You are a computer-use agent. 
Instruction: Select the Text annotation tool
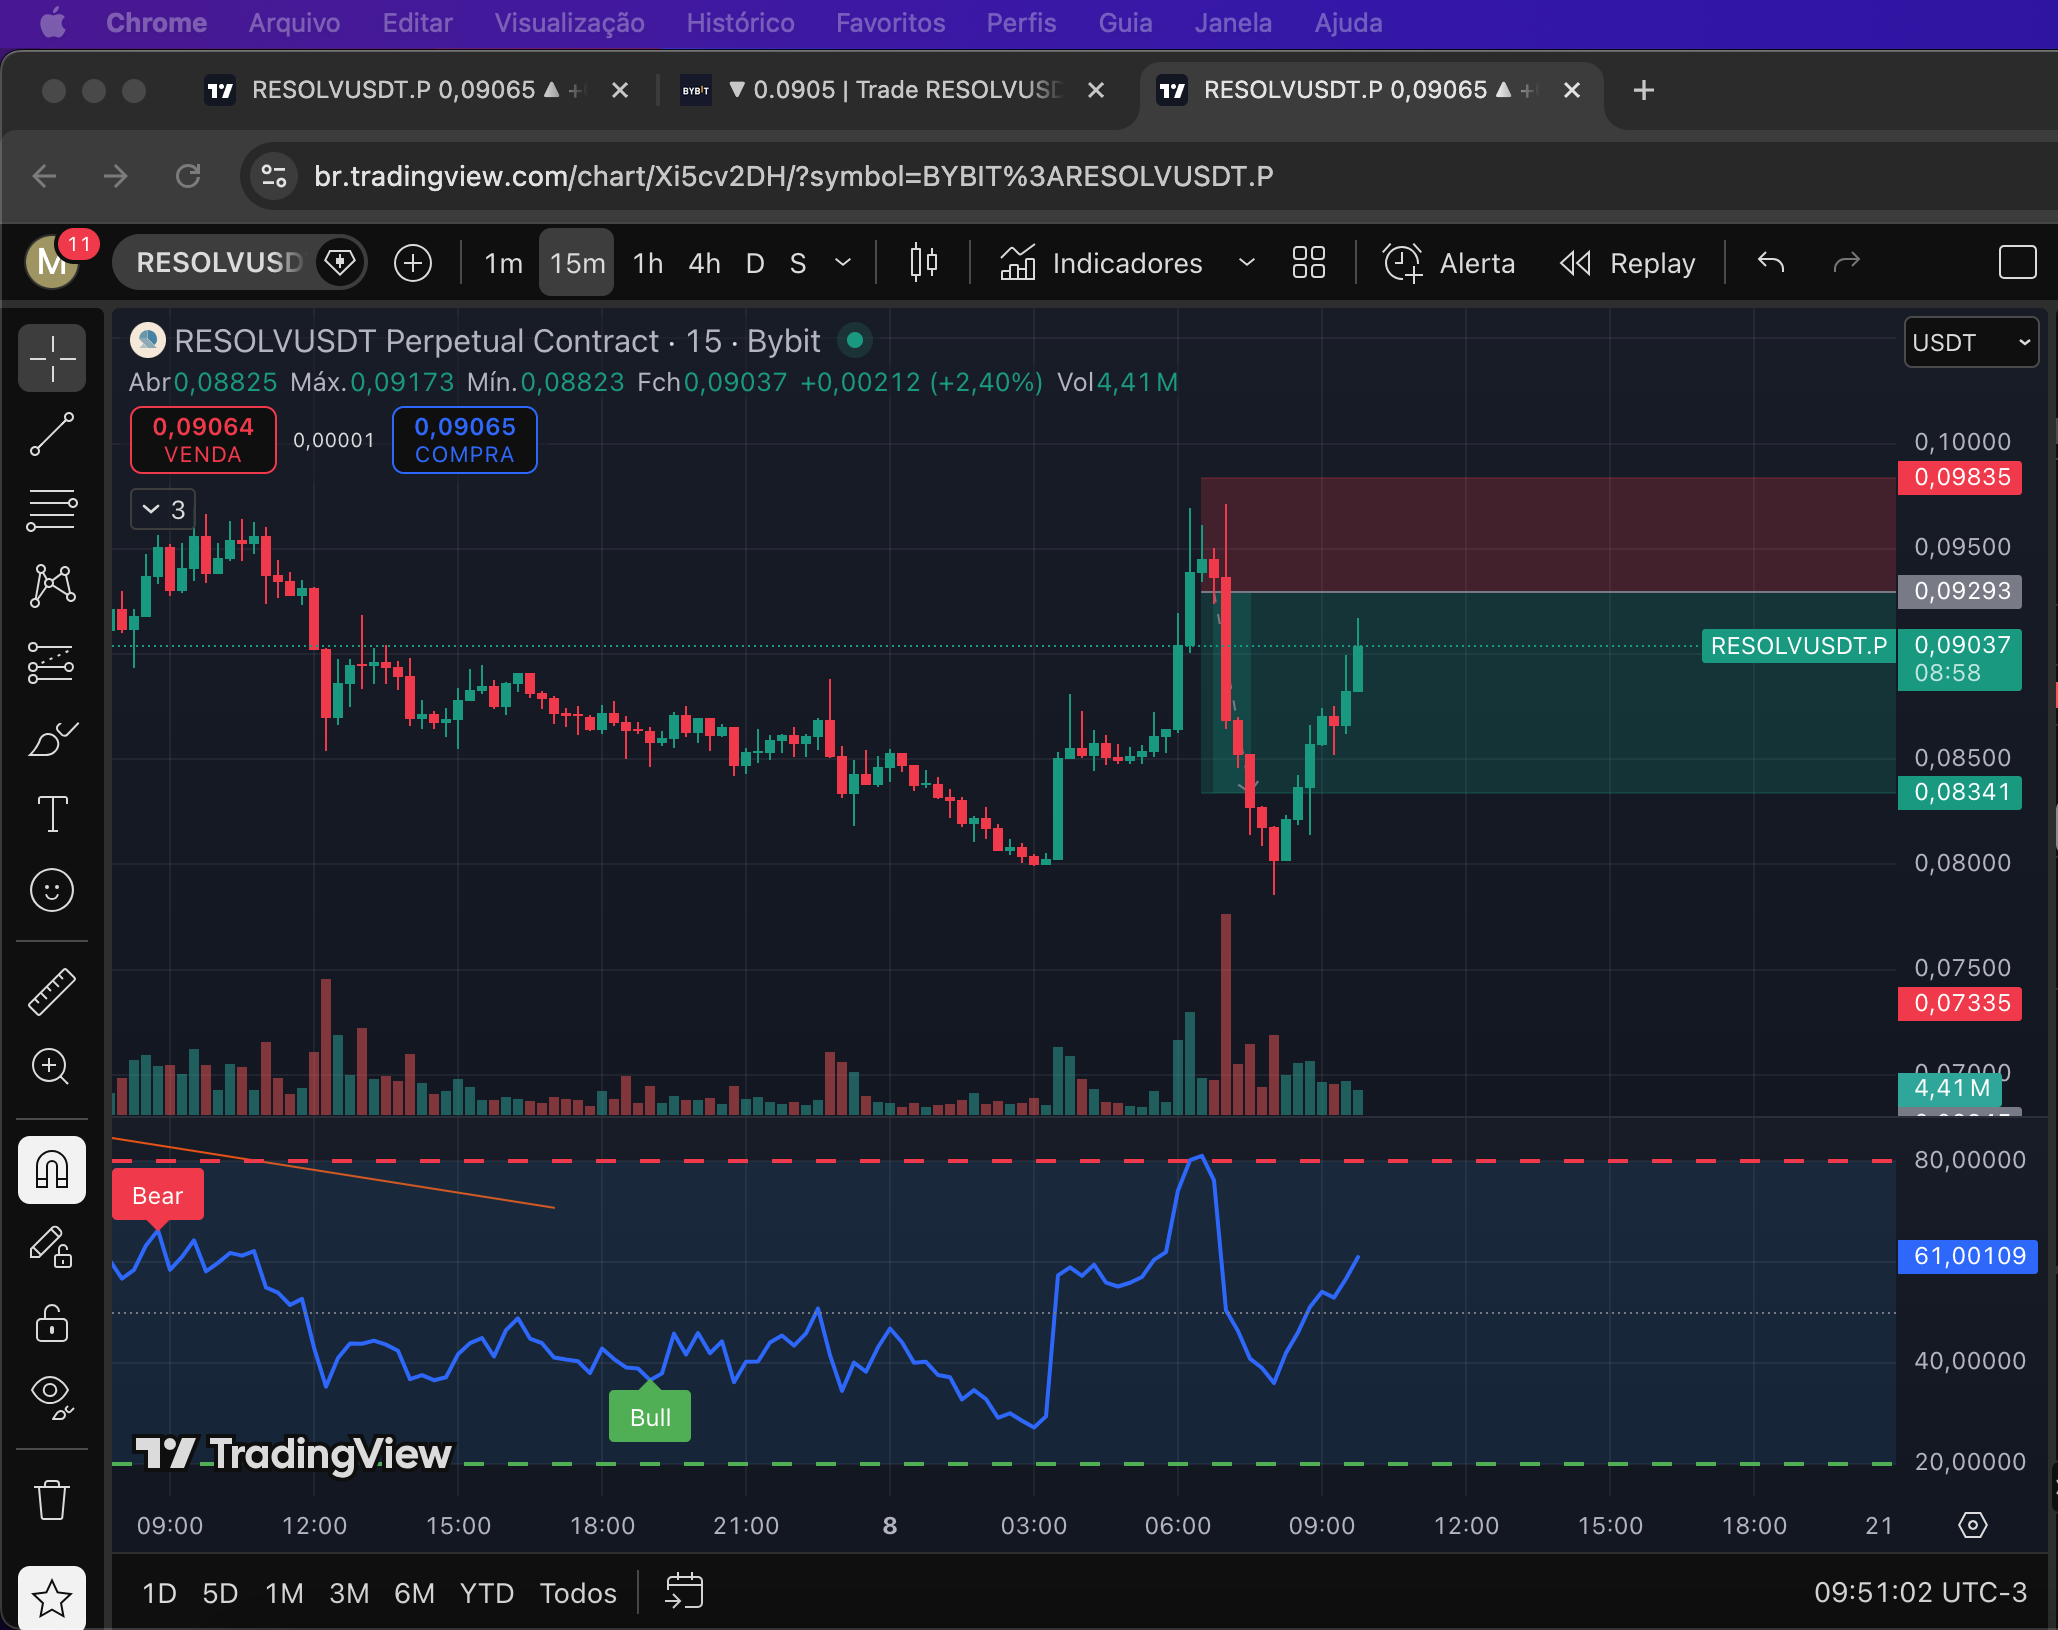(52, 814)
